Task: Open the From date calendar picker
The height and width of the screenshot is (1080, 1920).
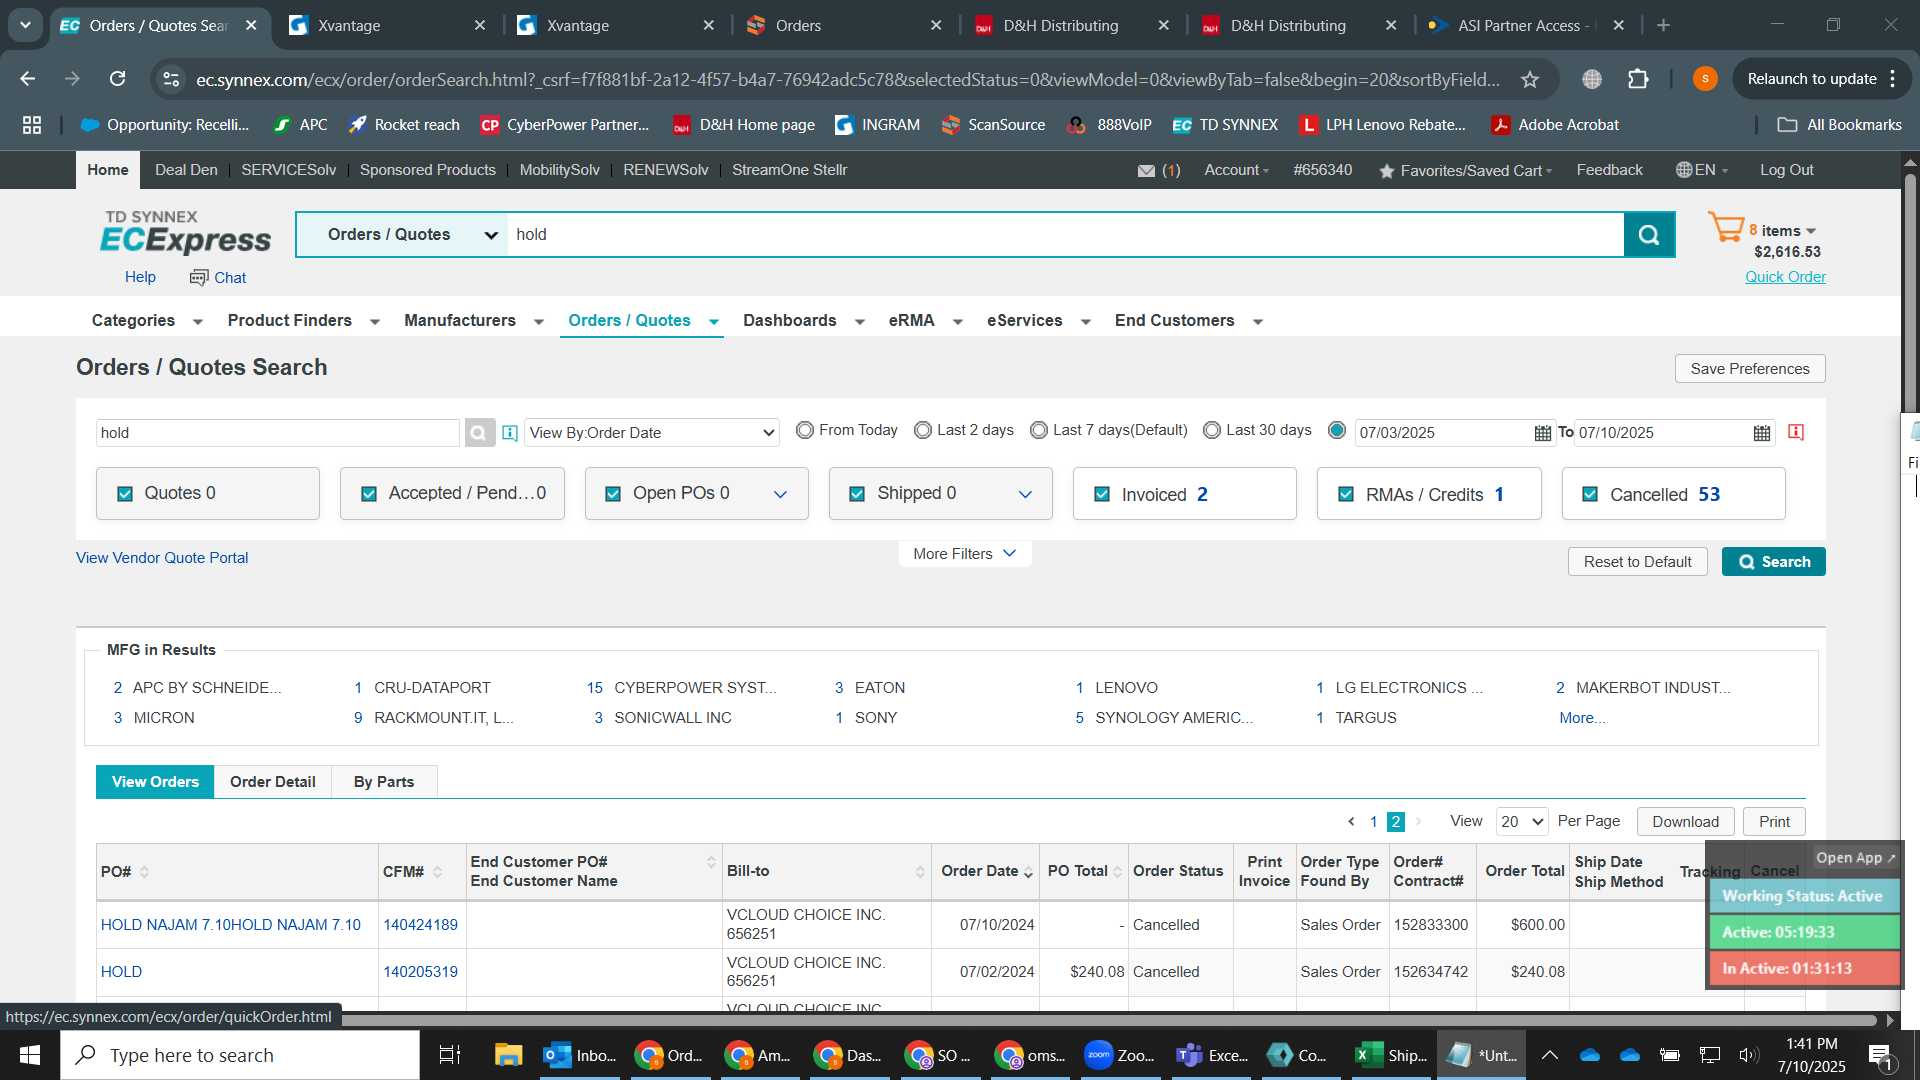Action: (x=1542, y=433)
